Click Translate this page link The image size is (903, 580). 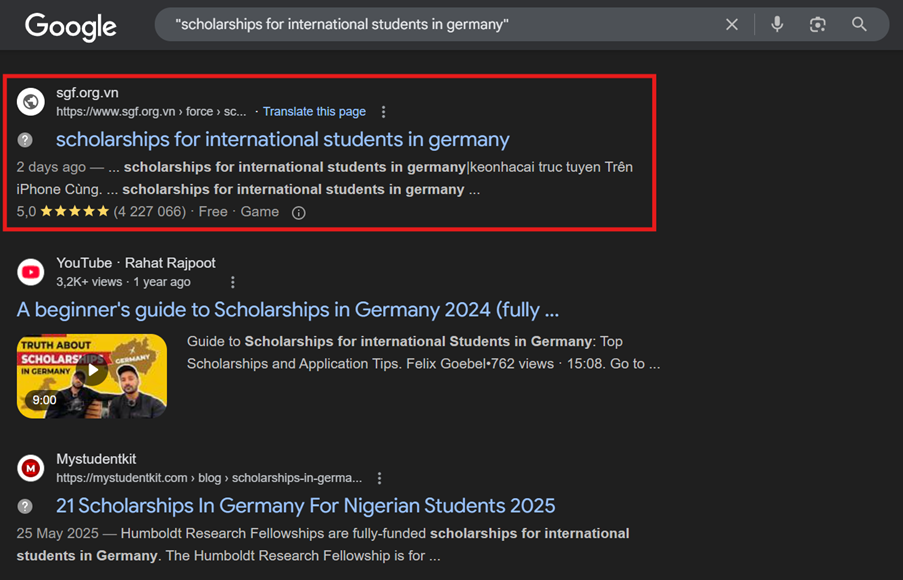pos(314,112)
